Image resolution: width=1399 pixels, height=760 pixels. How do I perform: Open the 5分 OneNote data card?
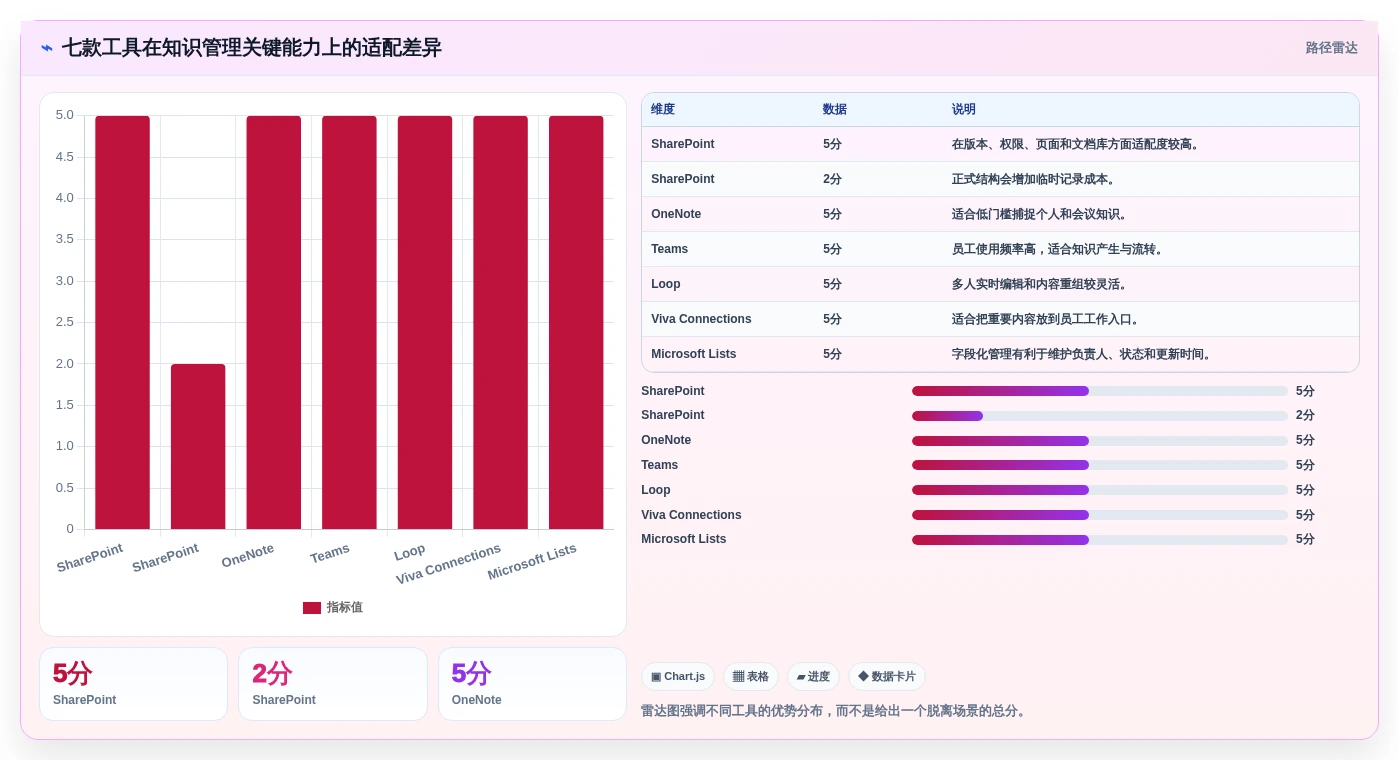[532, 684]
